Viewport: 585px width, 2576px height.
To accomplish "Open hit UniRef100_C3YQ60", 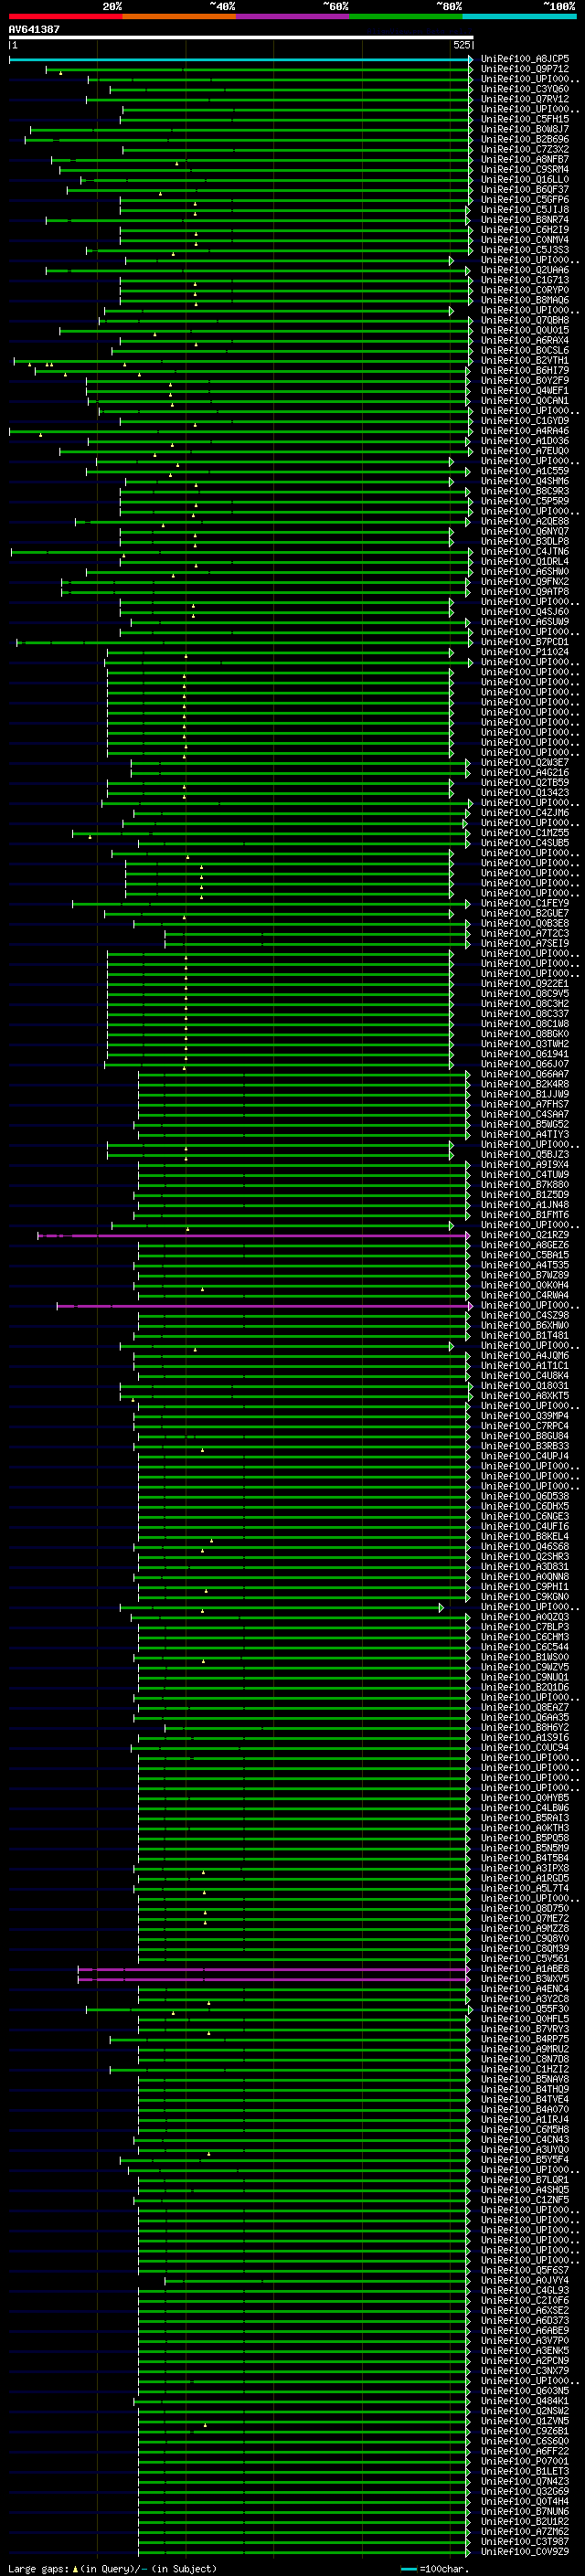I will [525, 89].
